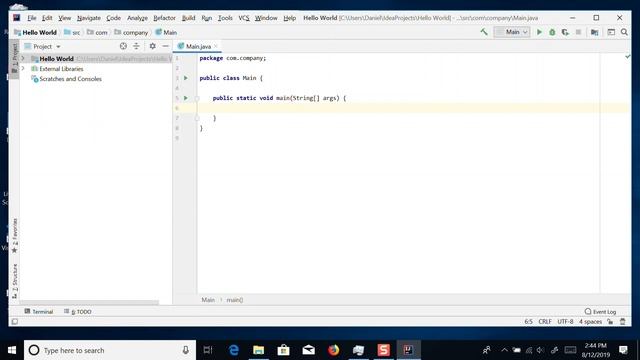The image size is (640, 360).
Task: Click the green inspection checkmark indicator
Action: pos(627,57)
